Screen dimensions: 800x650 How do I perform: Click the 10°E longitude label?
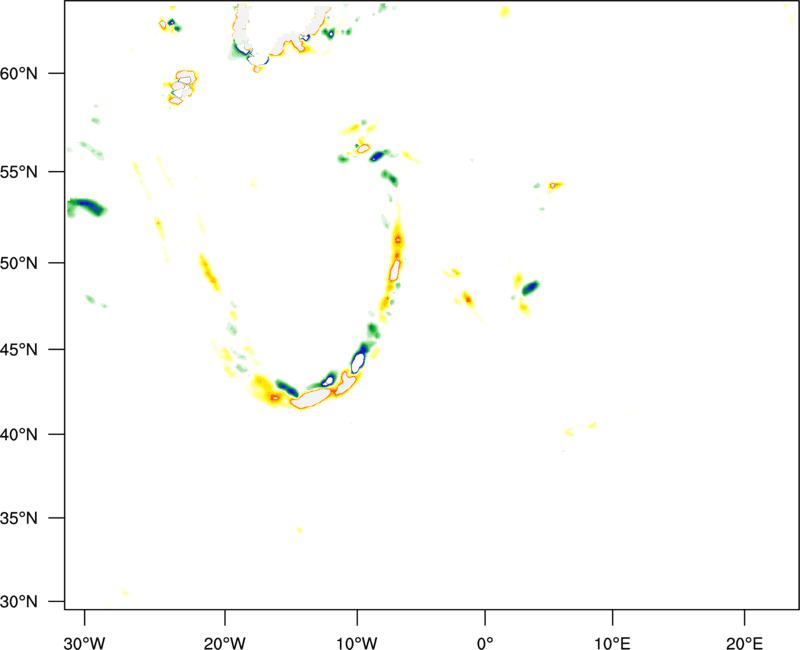coord(612,643)
